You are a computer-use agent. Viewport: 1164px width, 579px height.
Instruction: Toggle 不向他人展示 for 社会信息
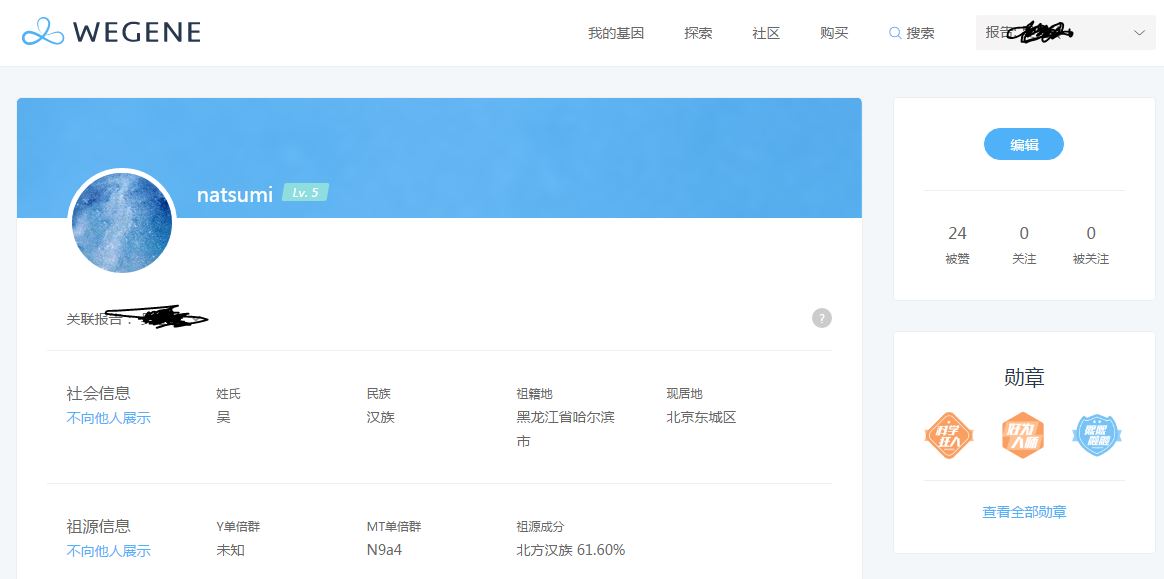click(108, 418)
